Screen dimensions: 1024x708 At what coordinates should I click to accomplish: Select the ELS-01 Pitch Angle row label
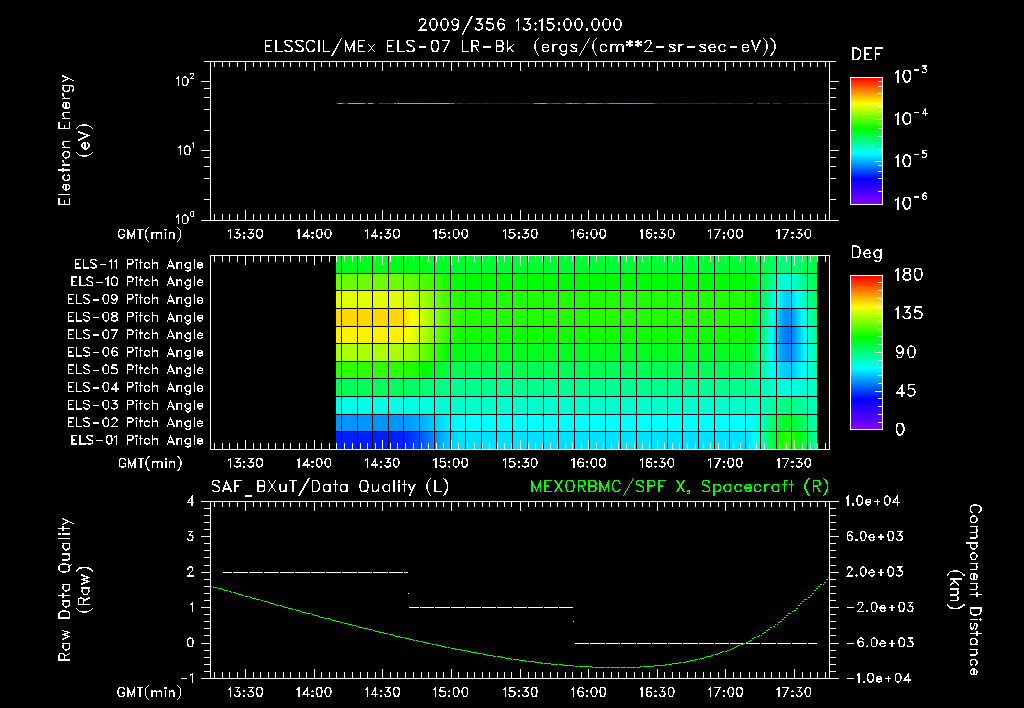click(137, 440)
